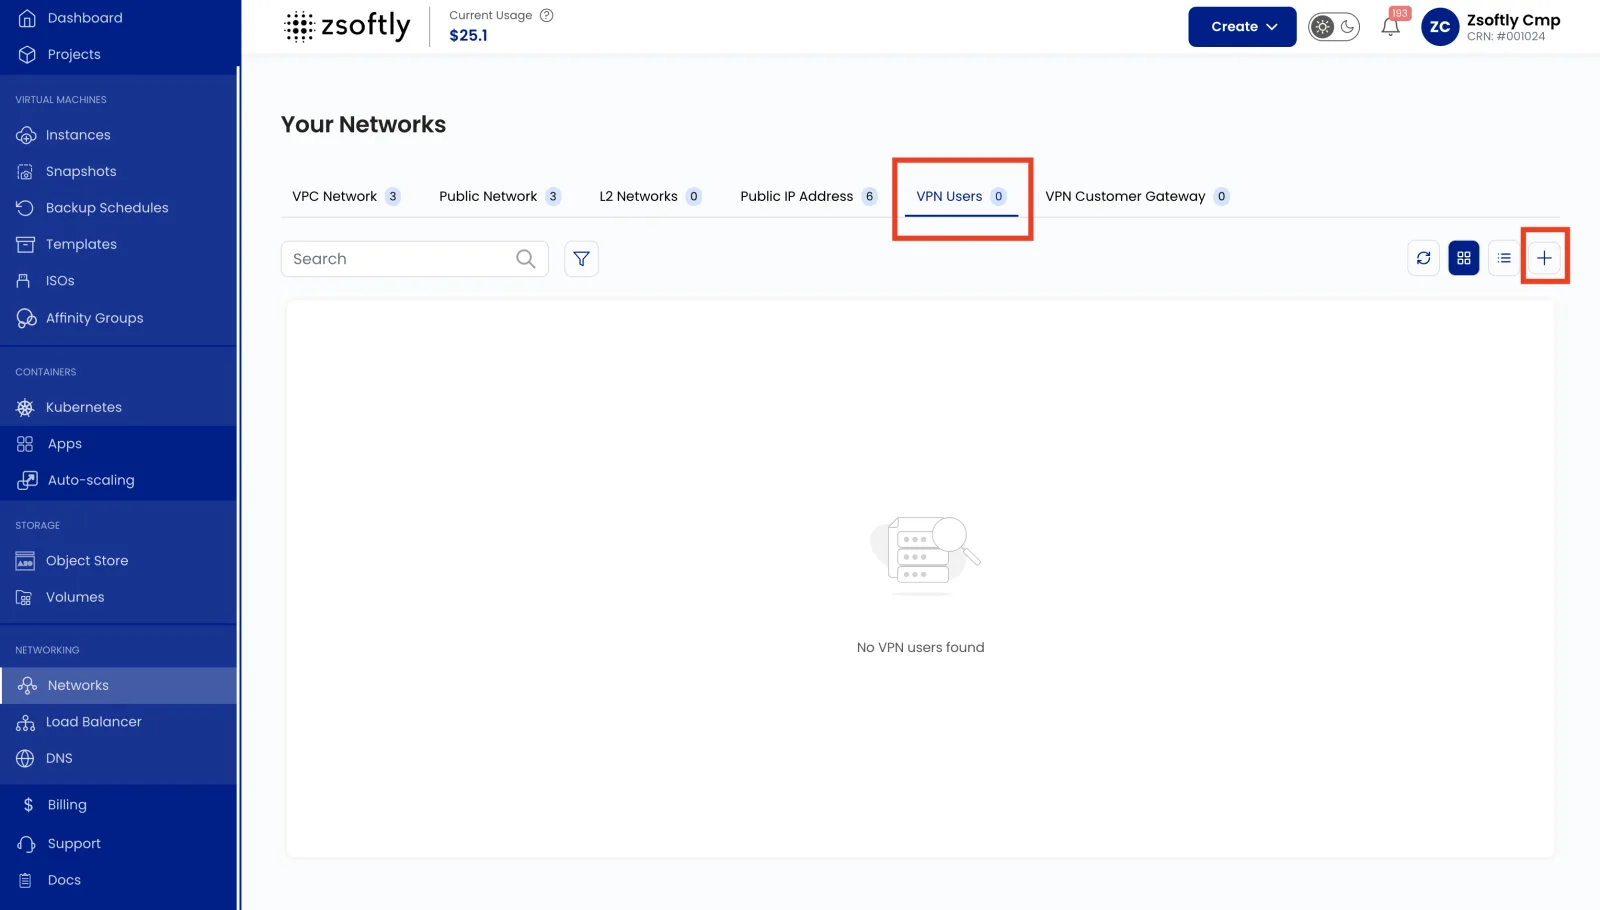Switch to list view
1600x910 pixels.
(1503, 258)
